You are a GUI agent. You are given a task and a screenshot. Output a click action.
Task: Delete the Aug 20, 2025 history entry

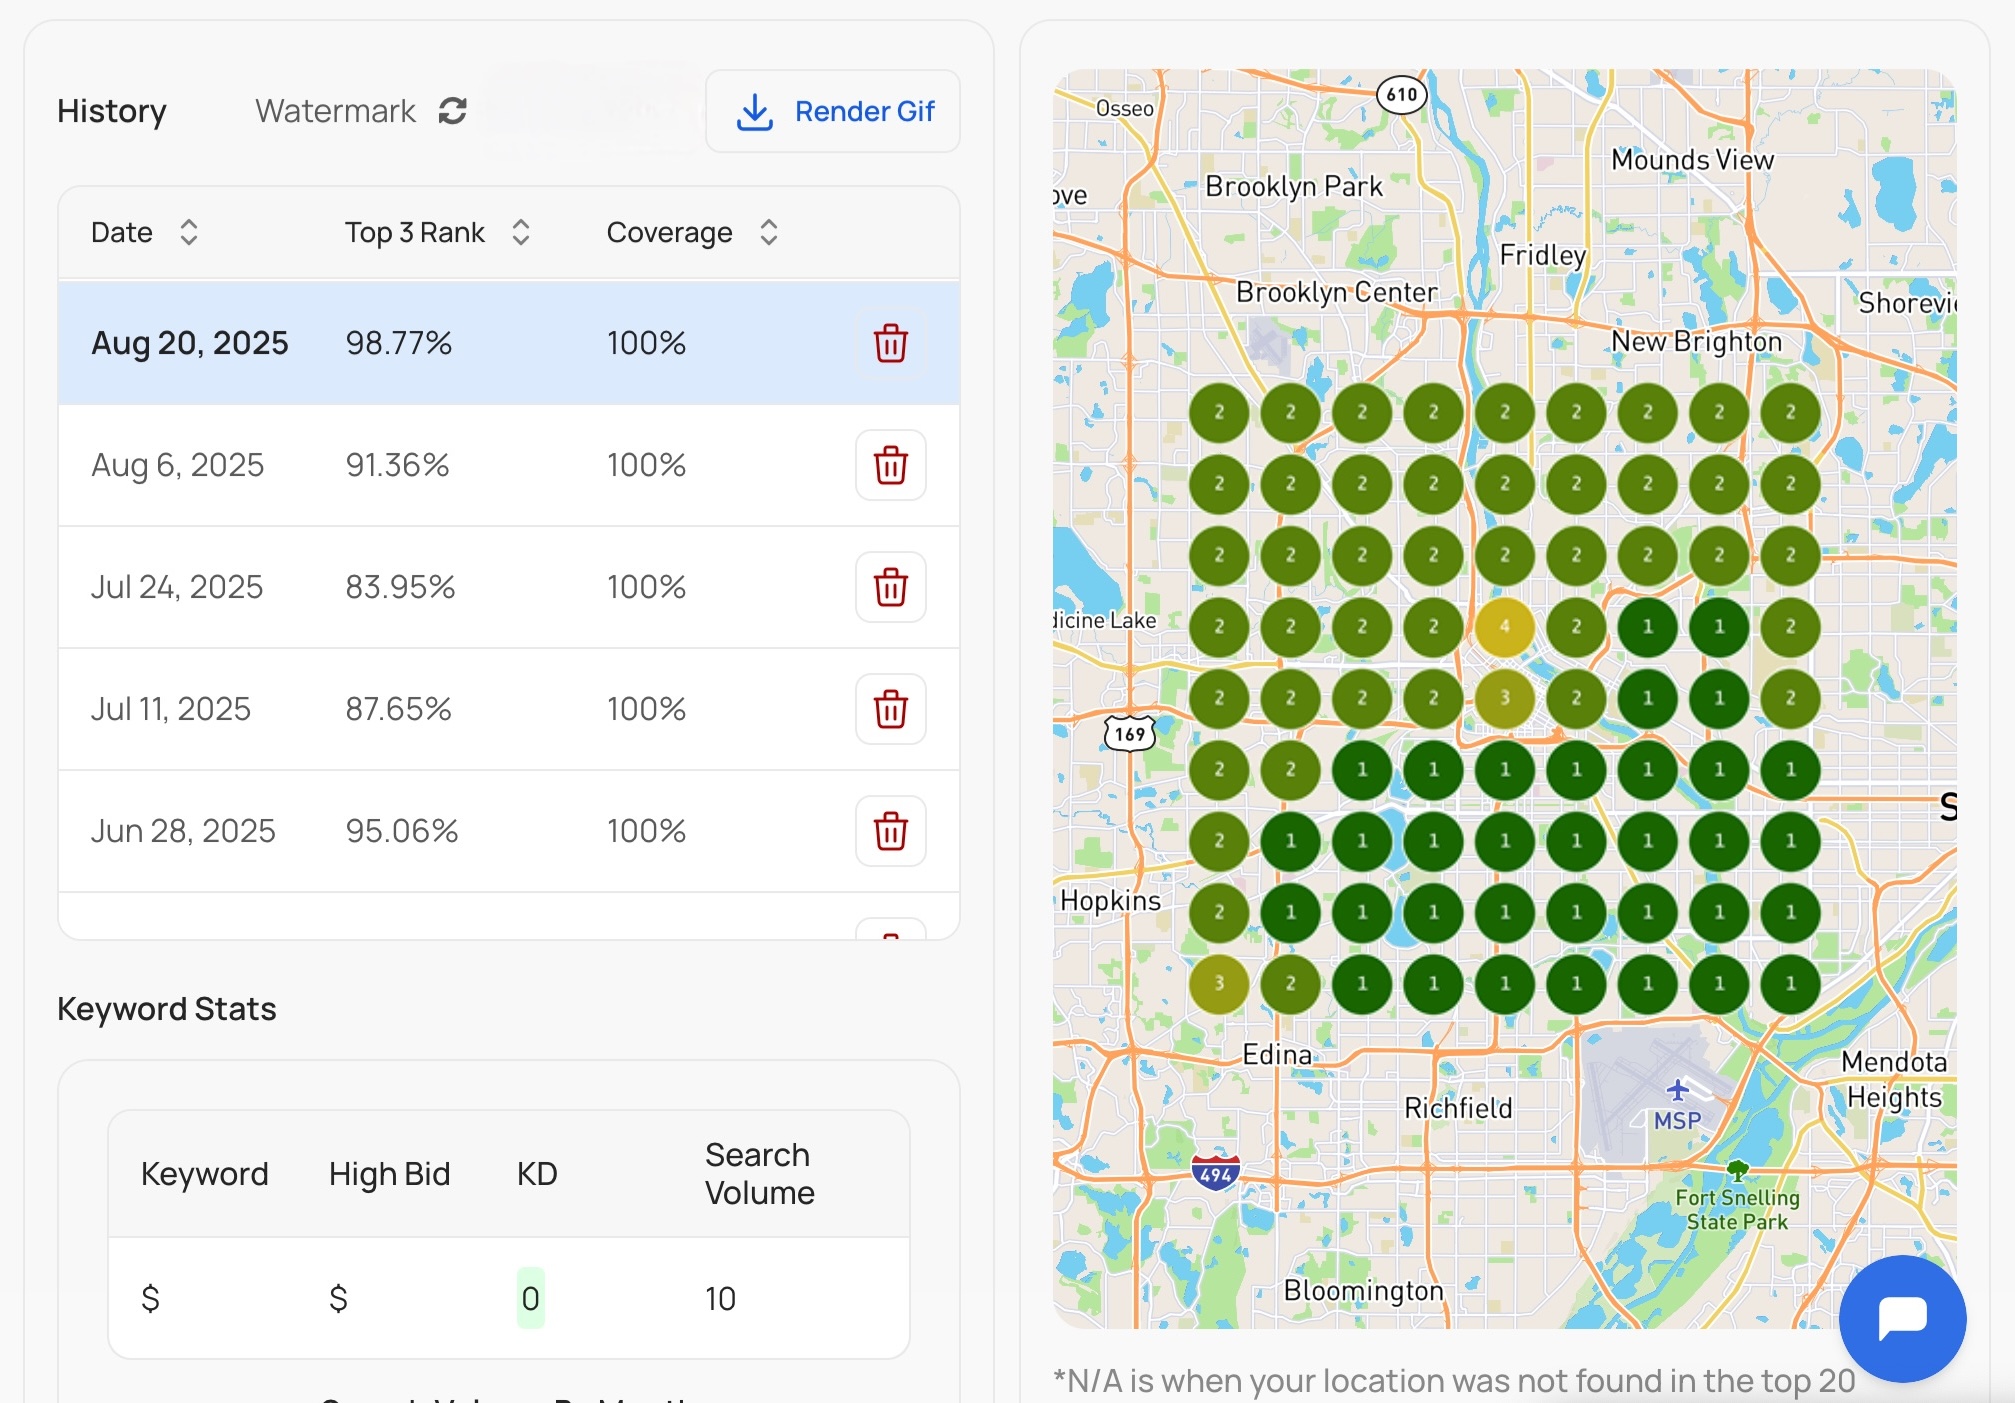890,343
